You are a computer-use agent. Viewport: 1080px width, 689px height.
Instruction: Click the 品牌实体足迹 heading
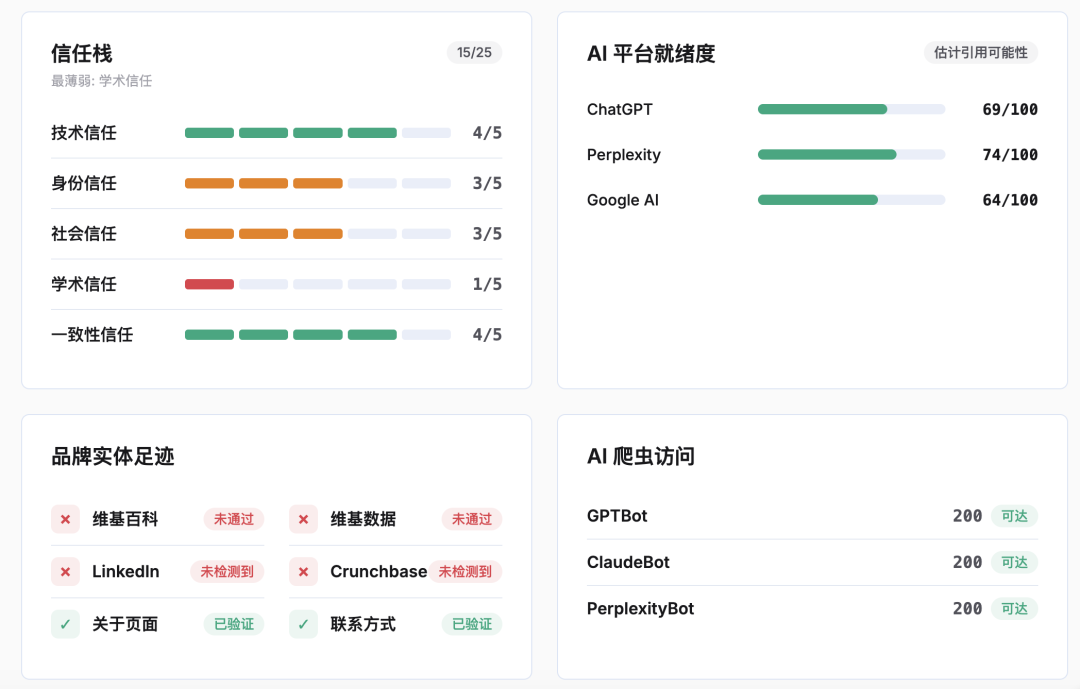pyautogui.click(x=112, y=456)
